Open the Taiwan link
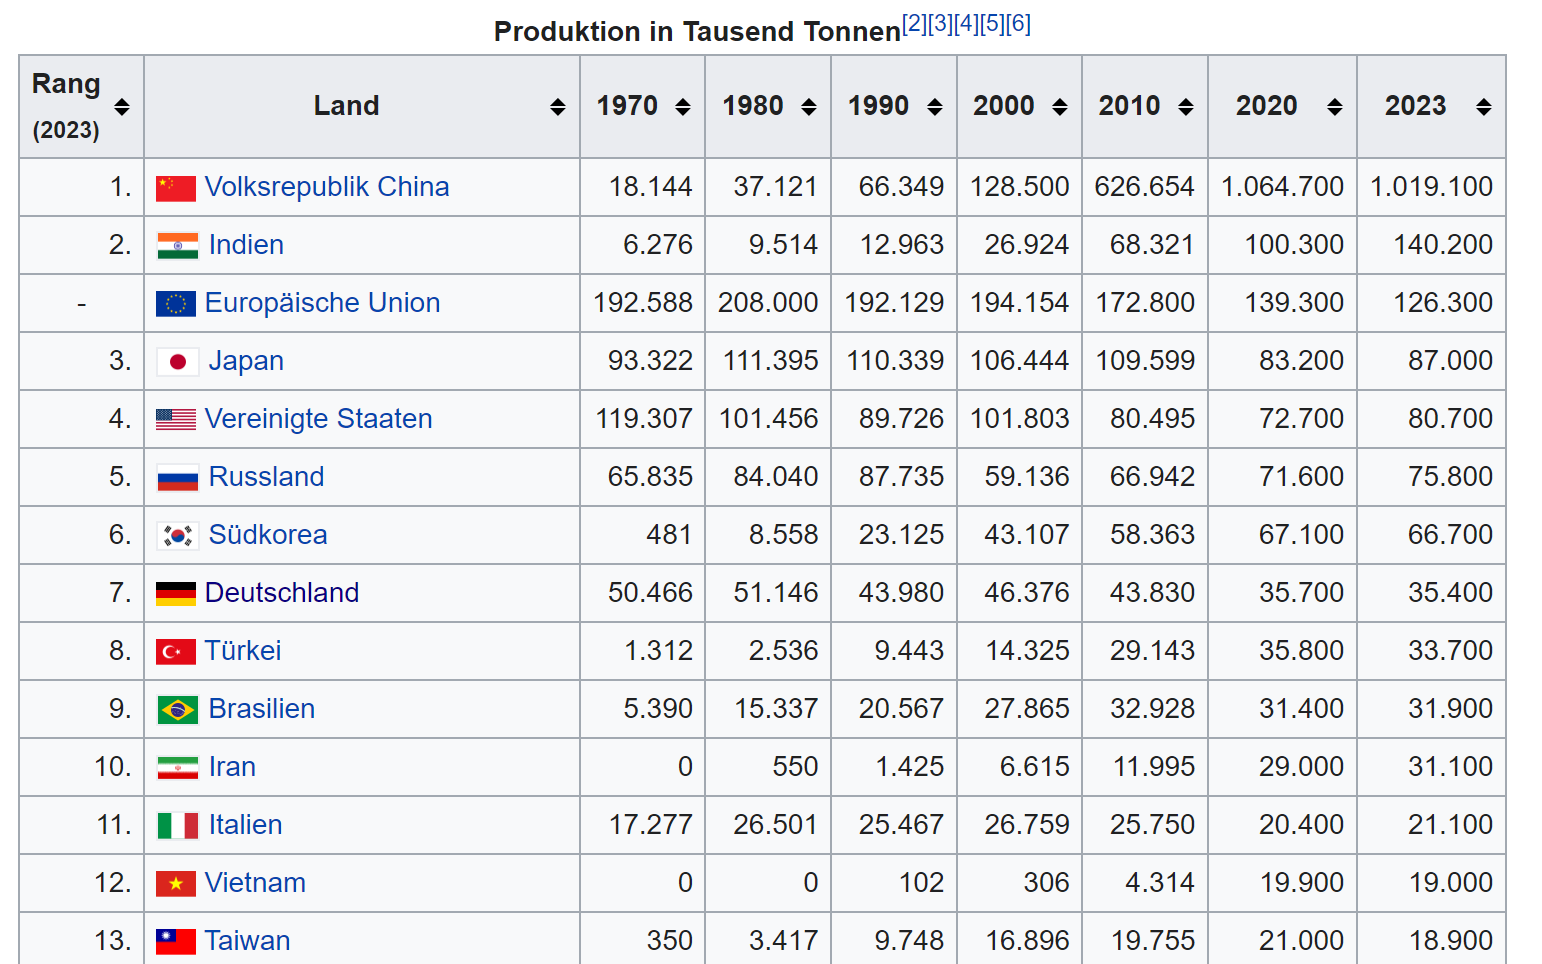The width and height of the screenshot is (1542, 964). click(247, 941)
